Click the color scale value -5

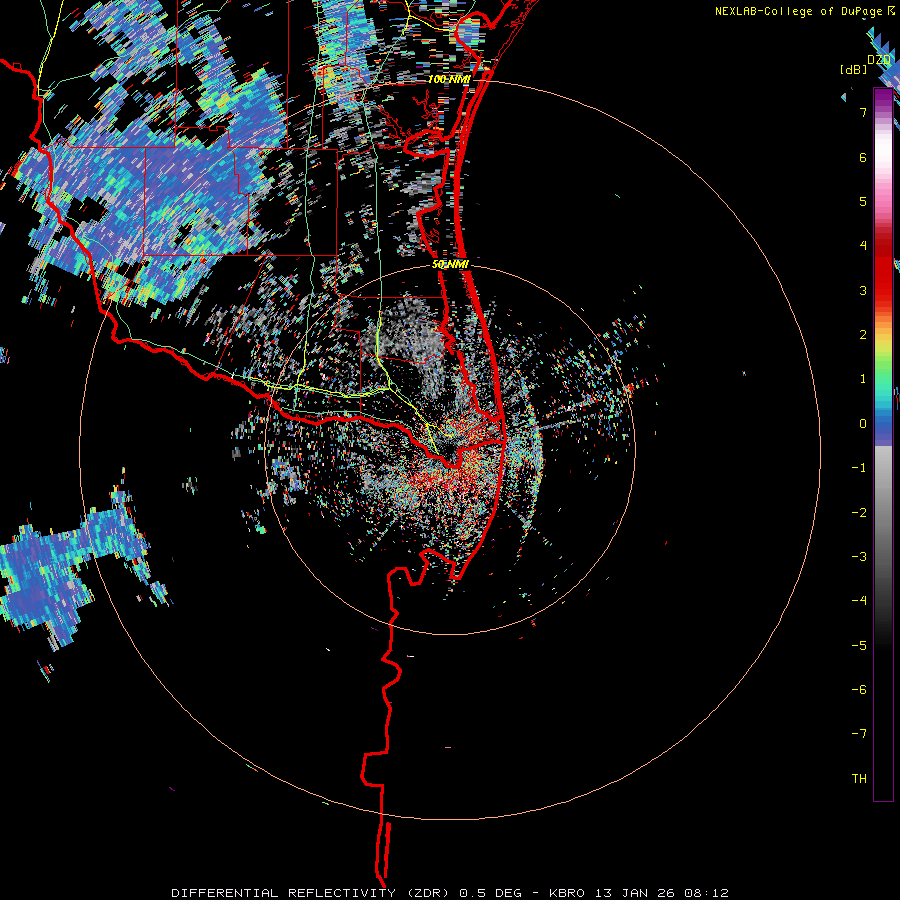tap(859, 646)
